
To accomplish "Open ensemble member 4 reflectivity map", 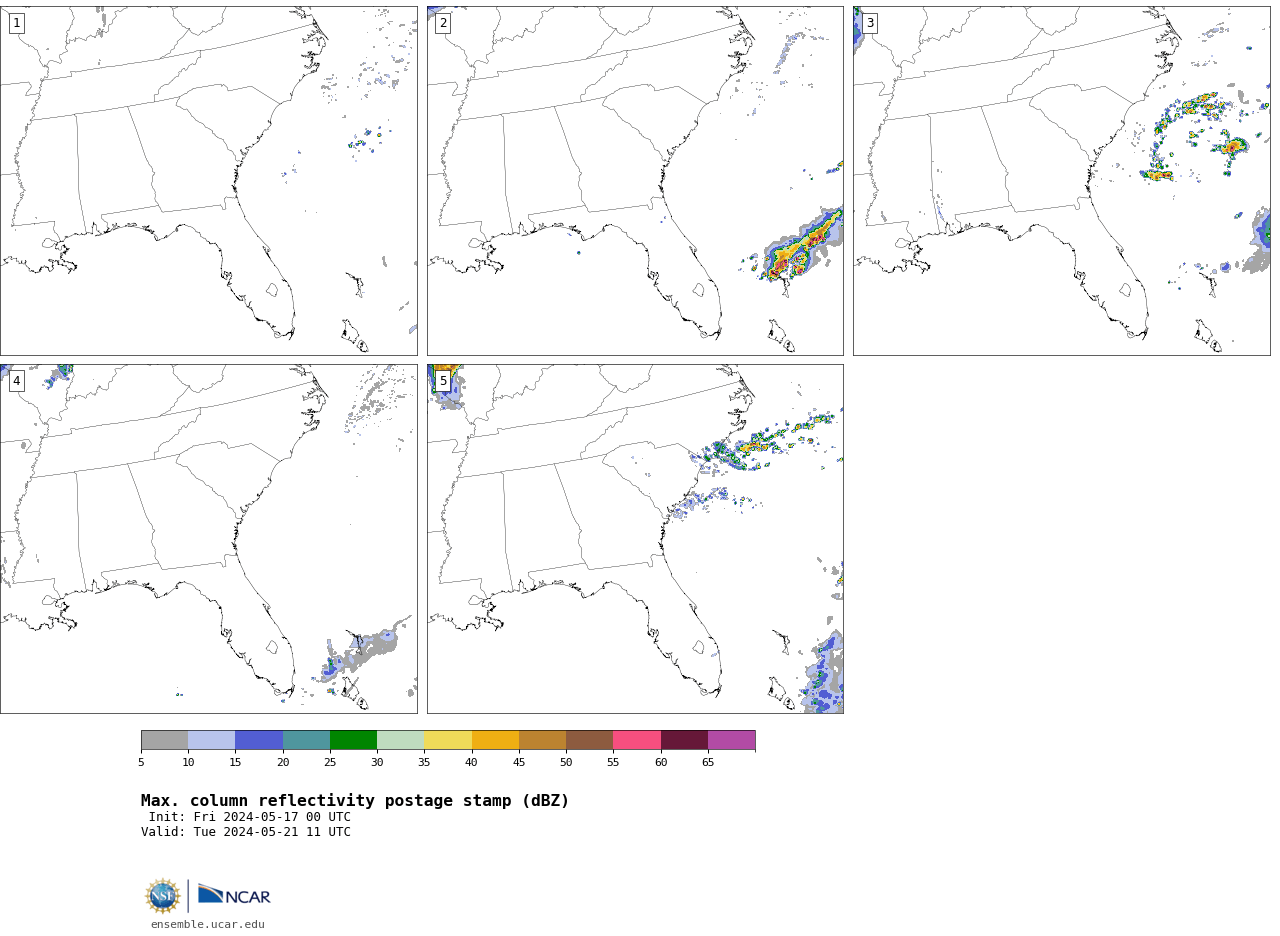I will [209, 539].
